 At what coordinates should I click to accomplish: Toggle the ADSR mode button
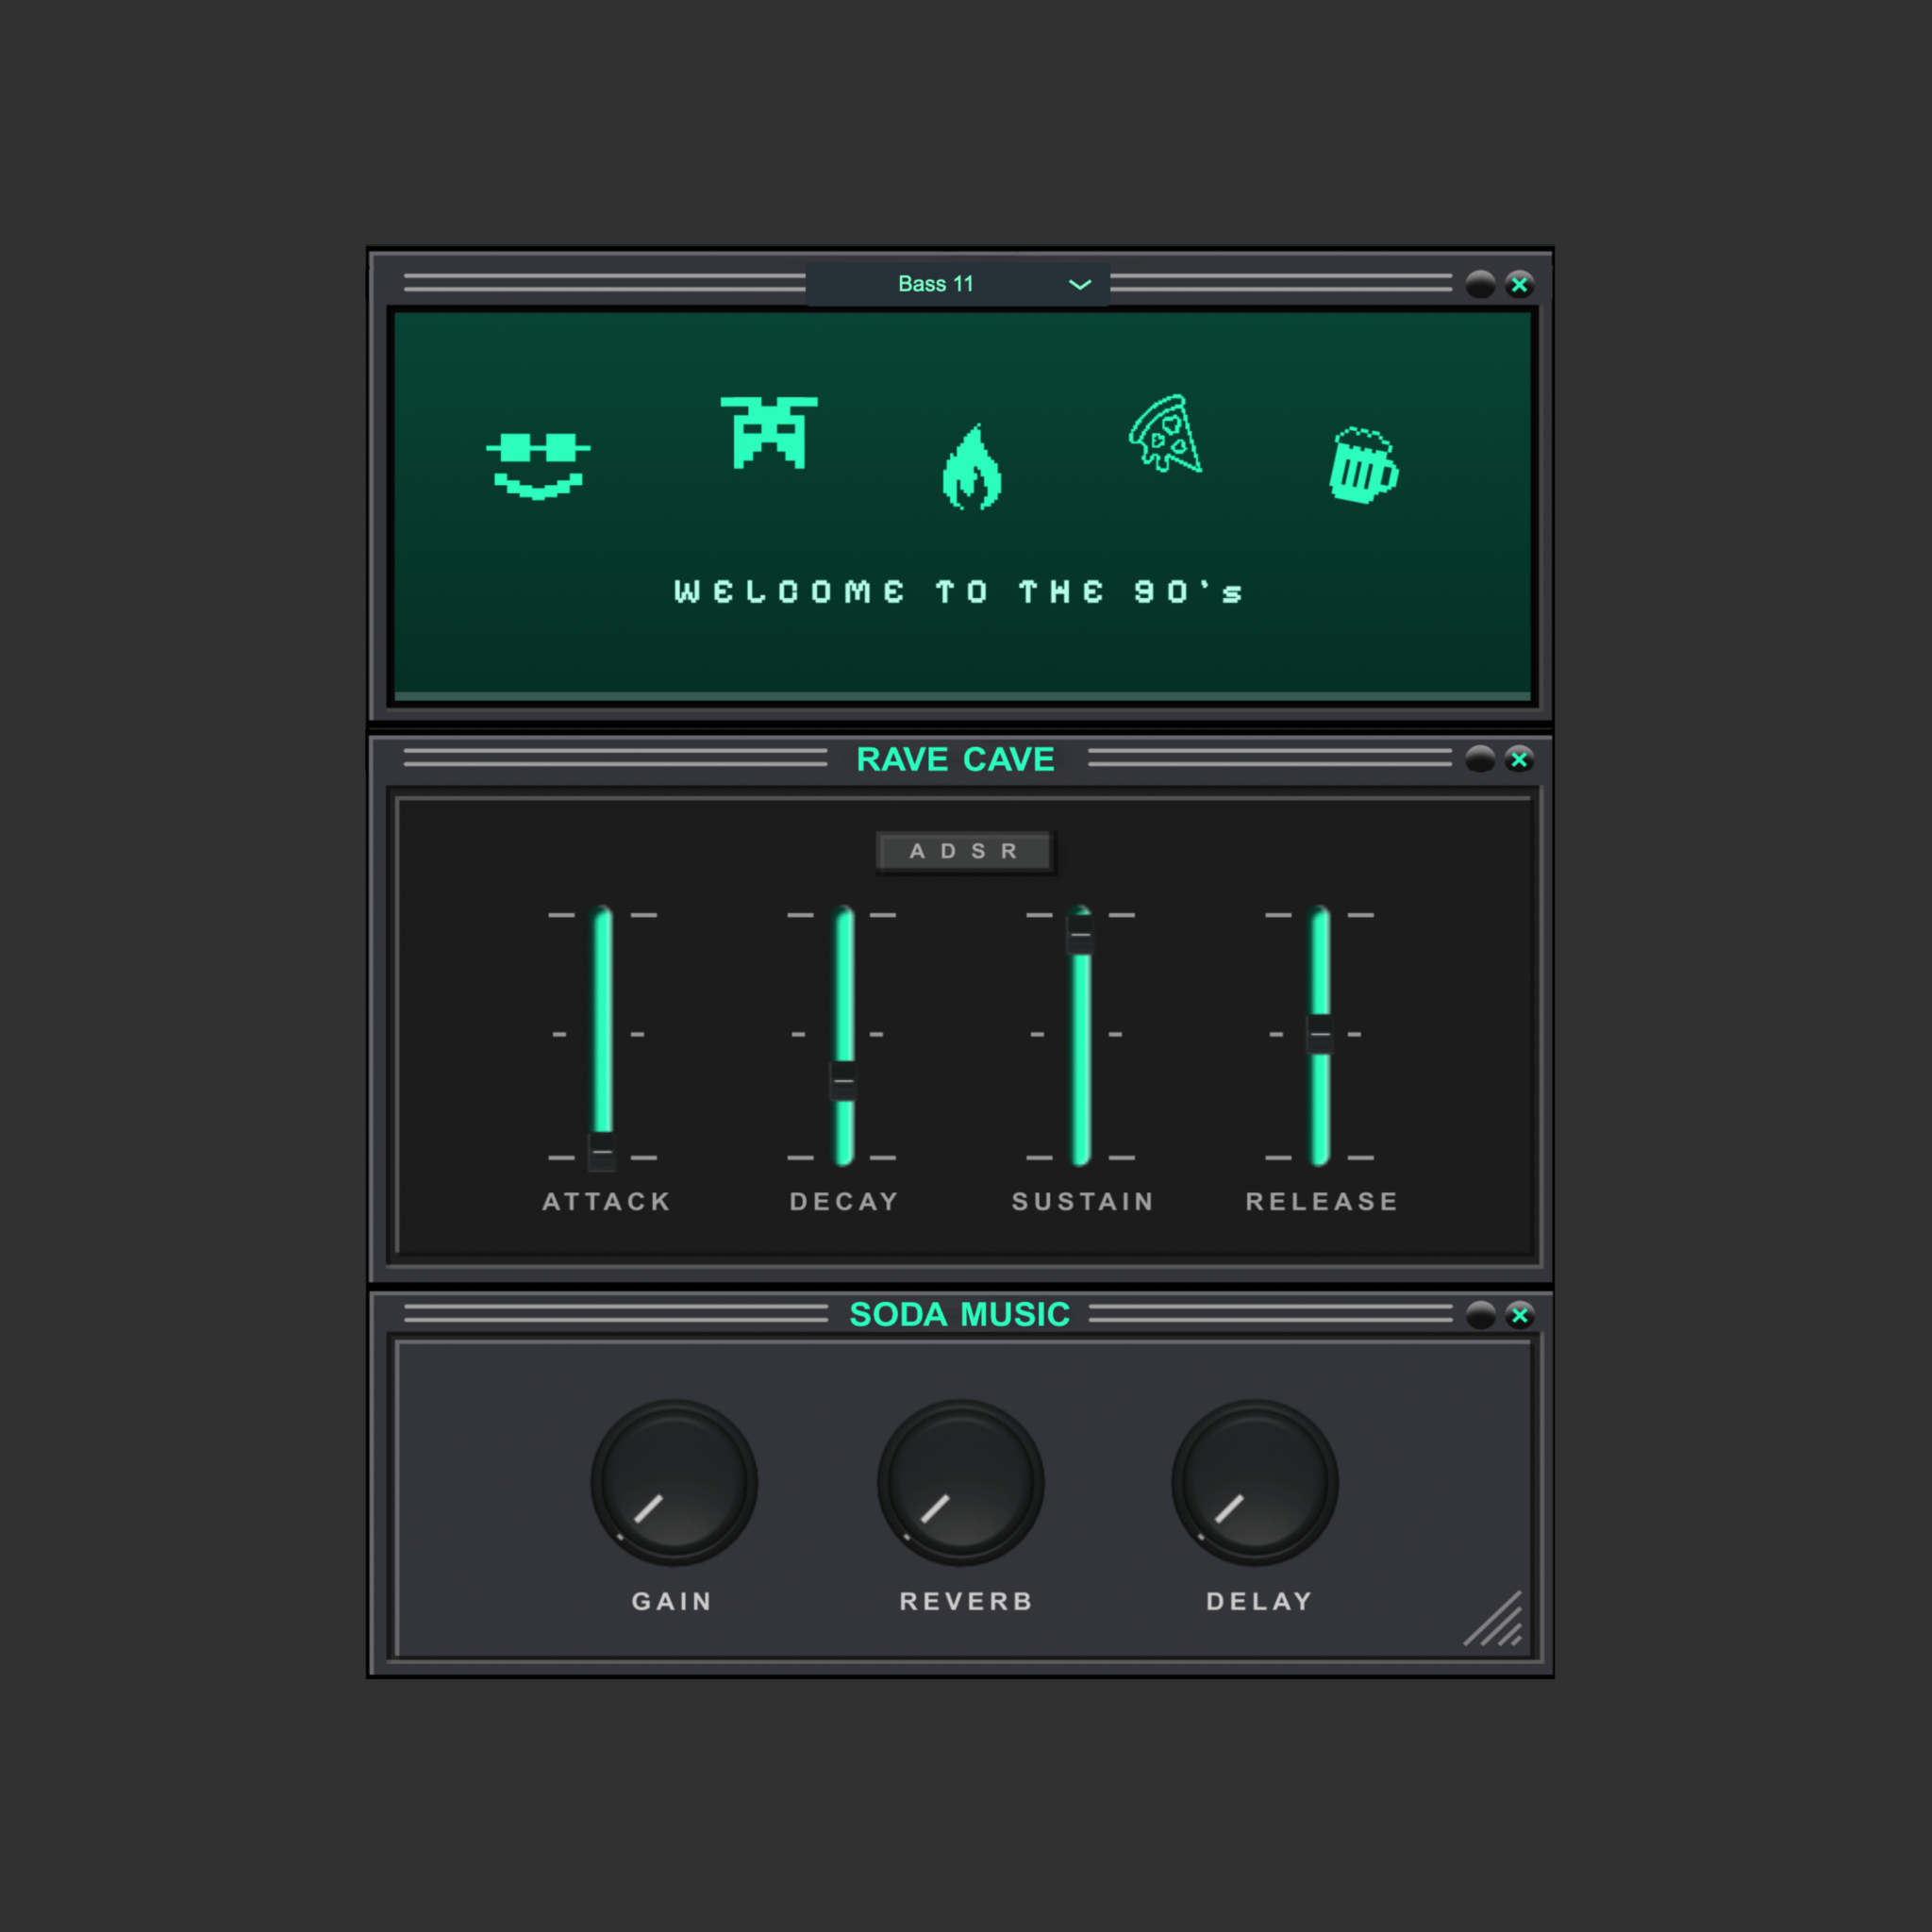[x=964, y=851]
